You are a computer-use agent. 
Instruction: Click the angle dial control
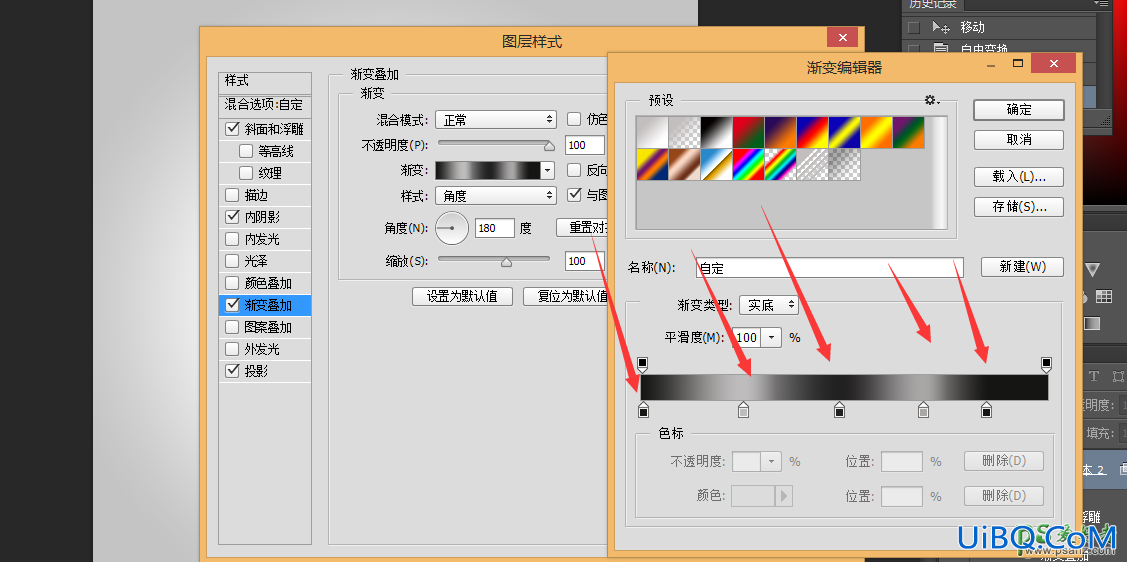point(451,228)
